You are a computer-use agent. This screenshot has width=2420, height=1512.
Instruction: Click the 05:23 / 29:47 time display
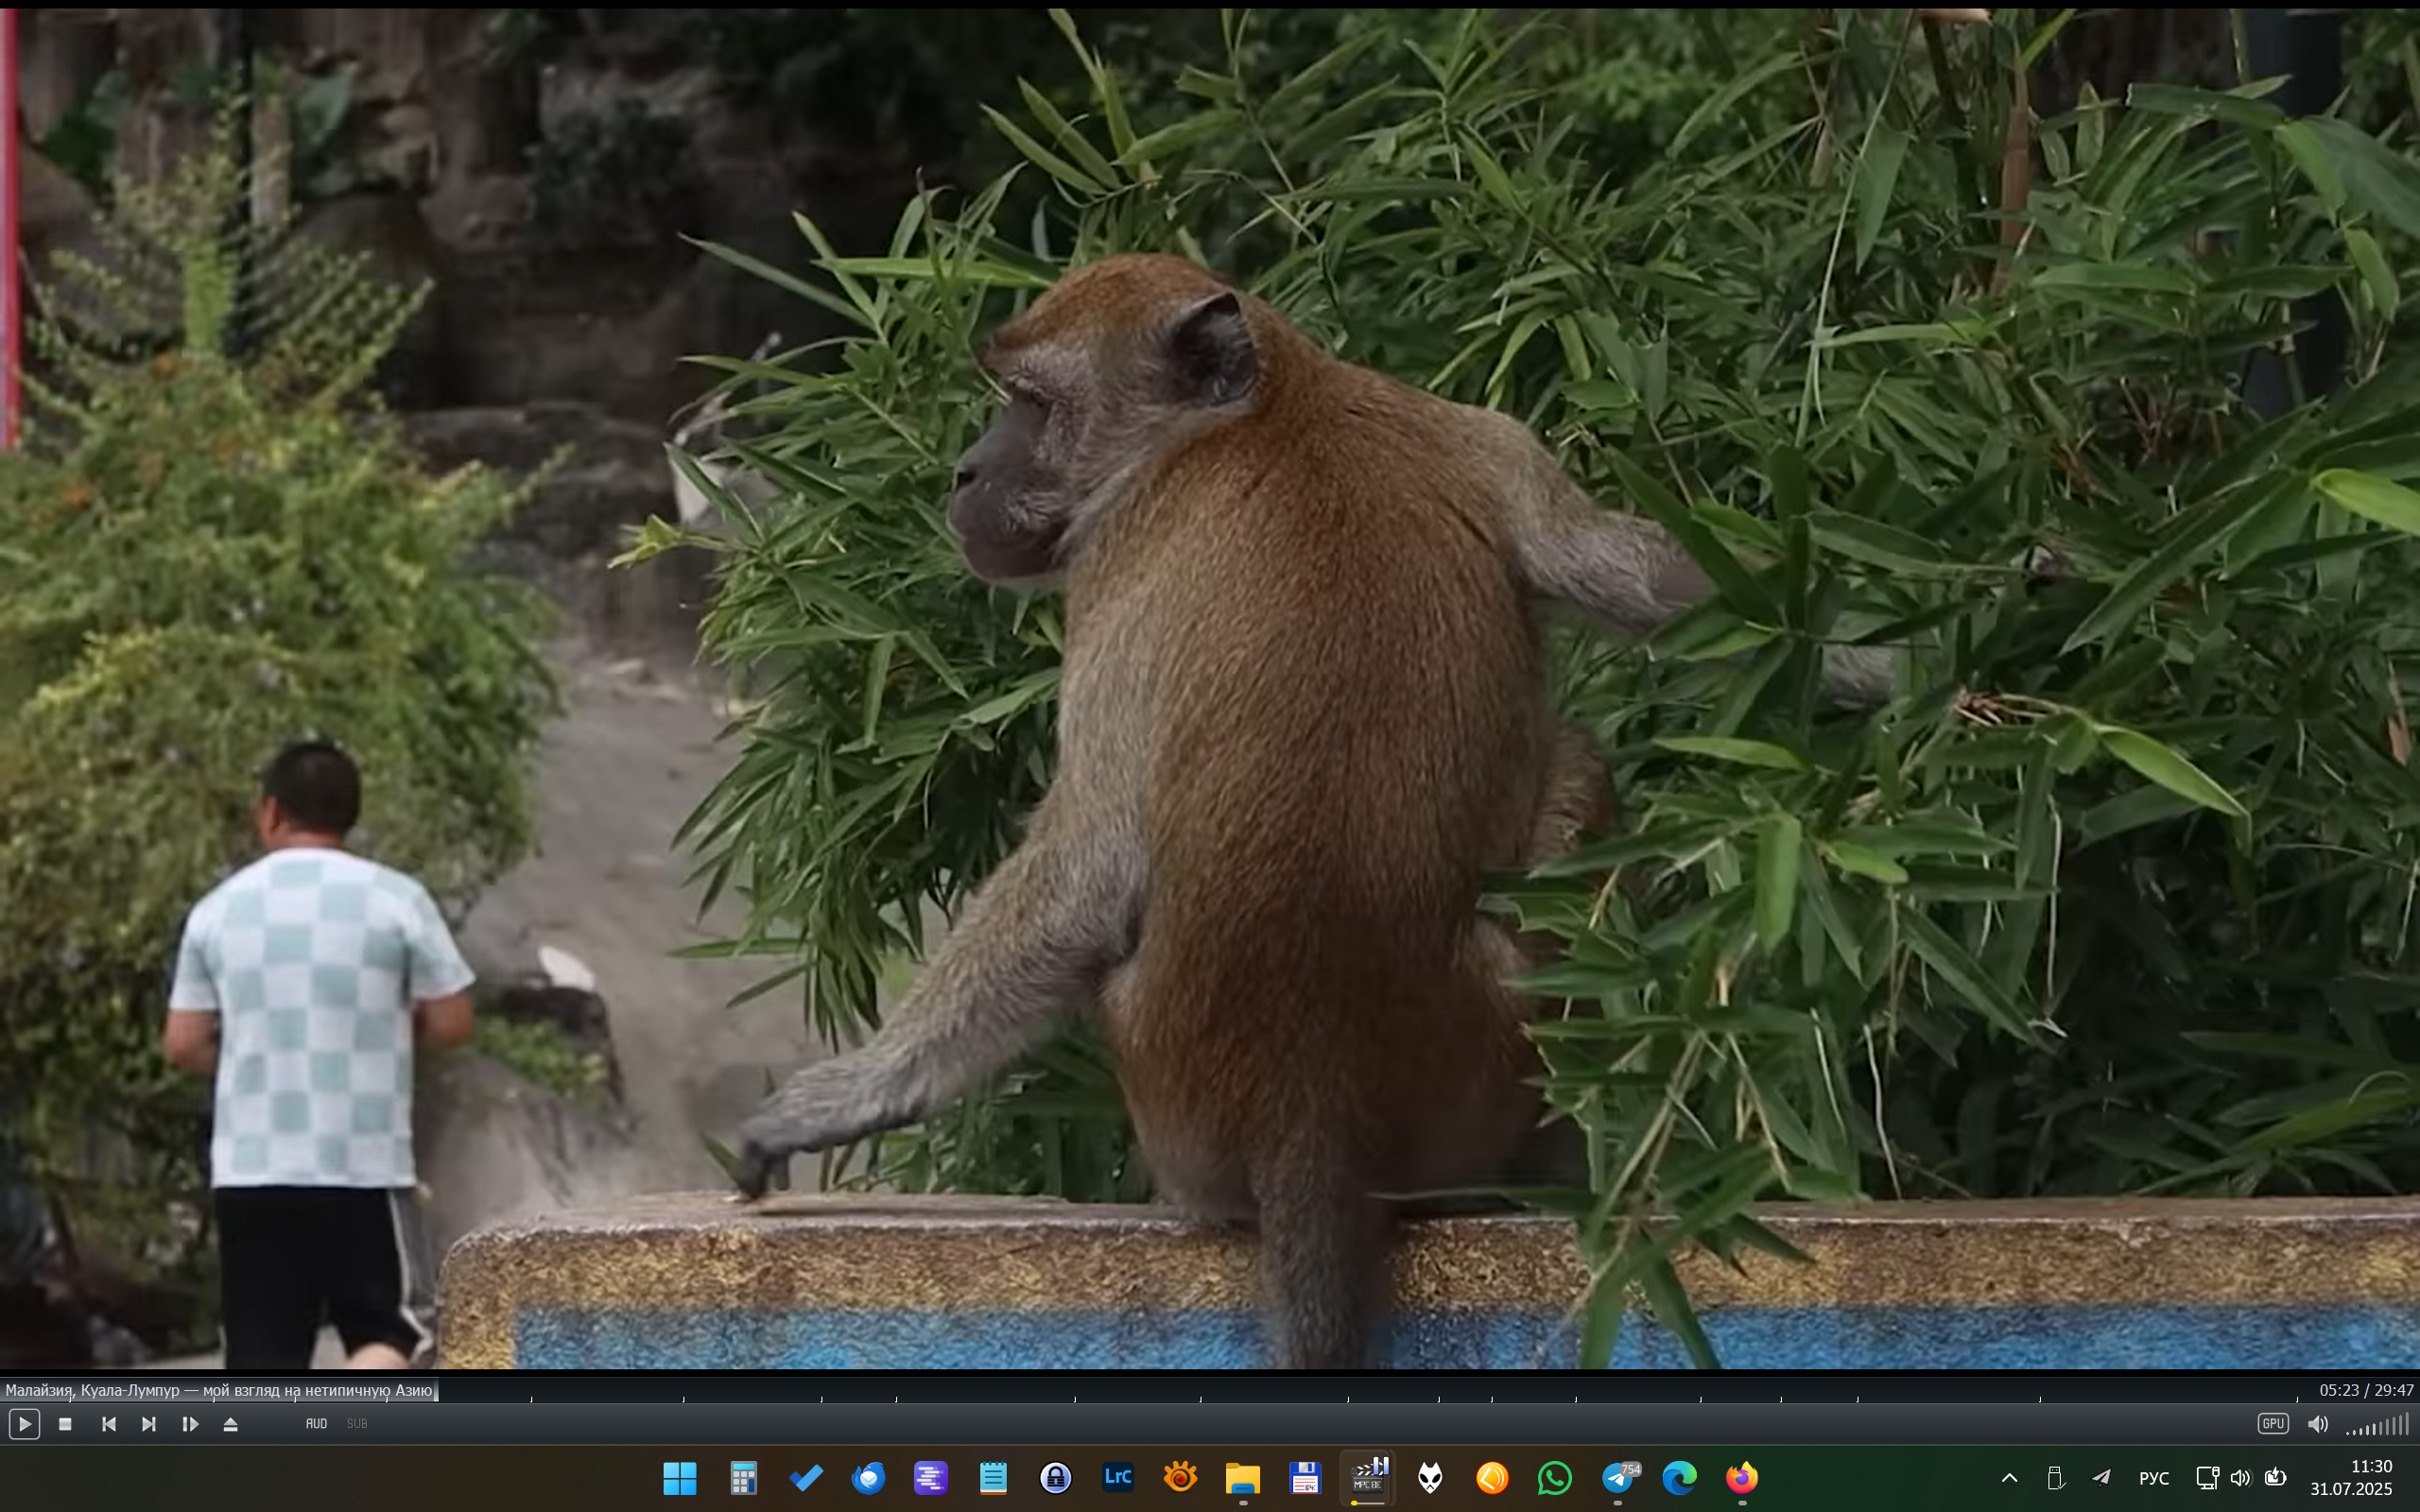(2365, 1390)
